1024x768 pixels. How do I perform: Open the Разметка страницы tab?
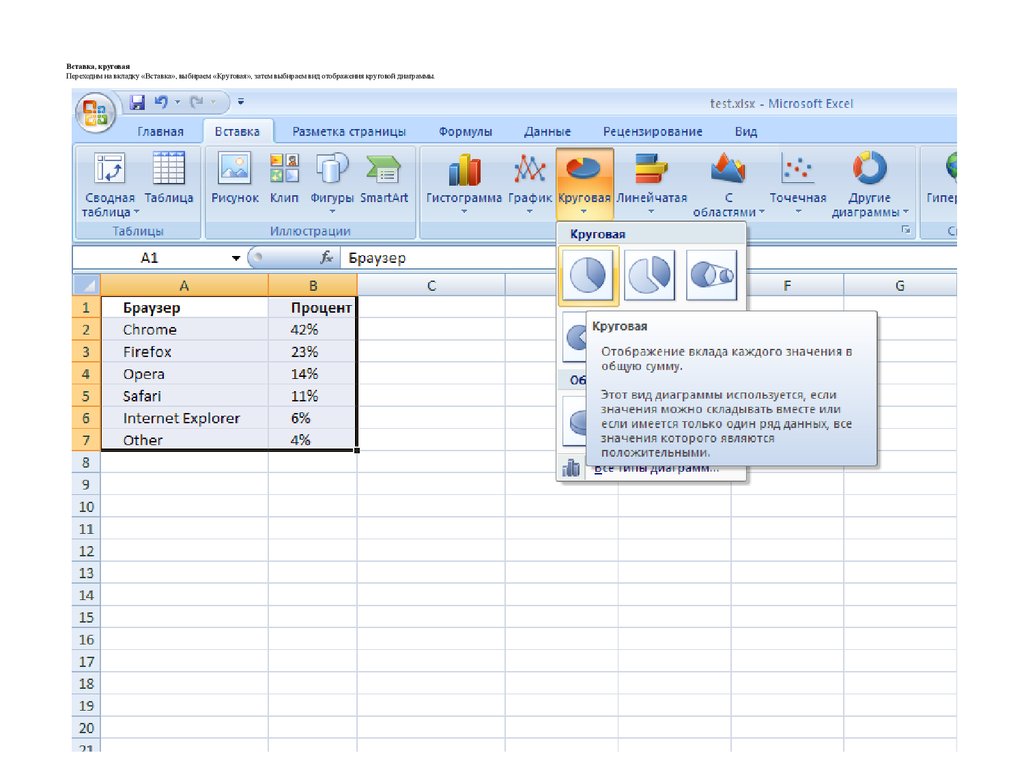pyautogui.click(x=349, y=131)
